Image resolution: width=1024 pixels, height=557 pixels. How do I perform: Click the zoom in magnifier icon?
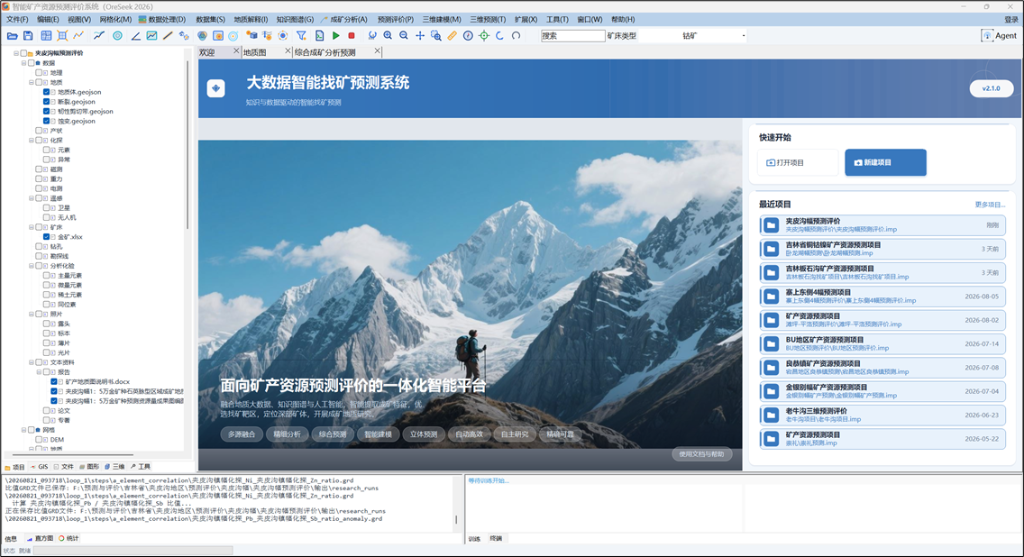(x=387, y=36)
